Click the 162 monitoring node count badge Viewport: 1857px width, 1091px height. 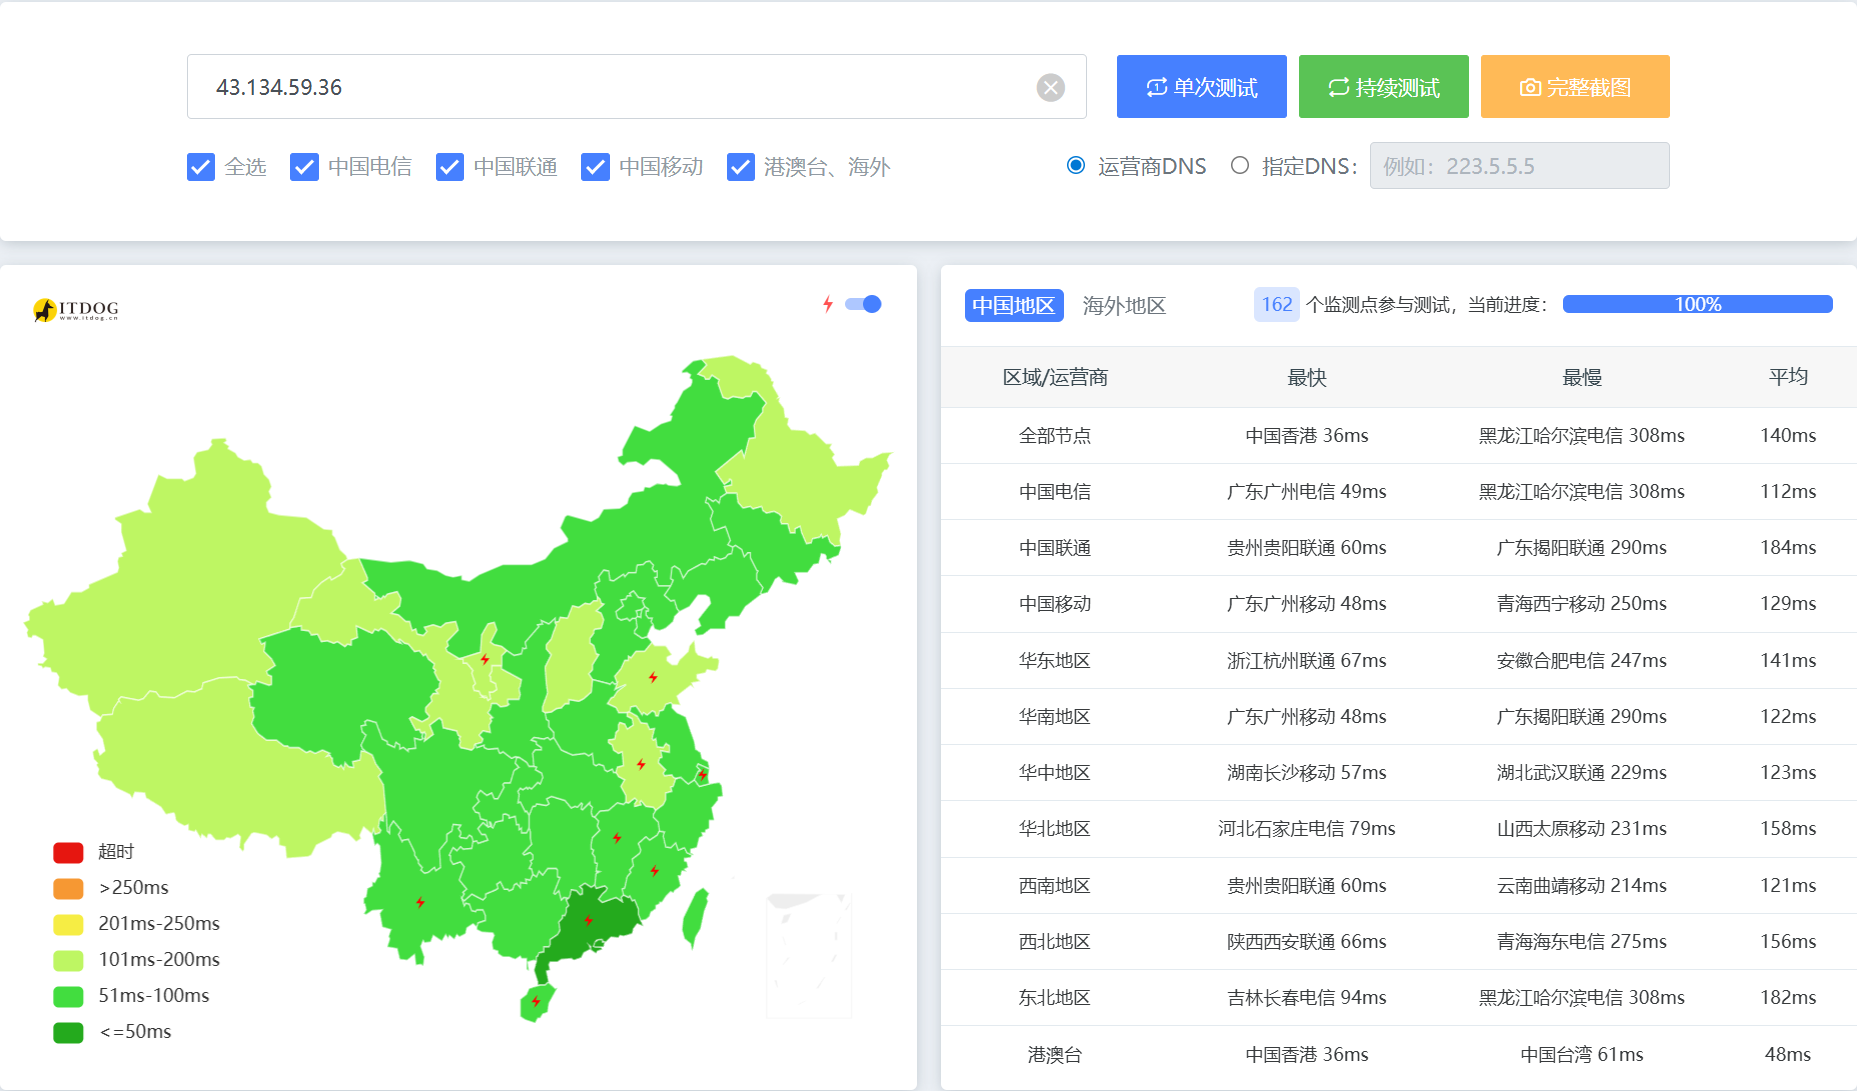tap(1276, 304)
